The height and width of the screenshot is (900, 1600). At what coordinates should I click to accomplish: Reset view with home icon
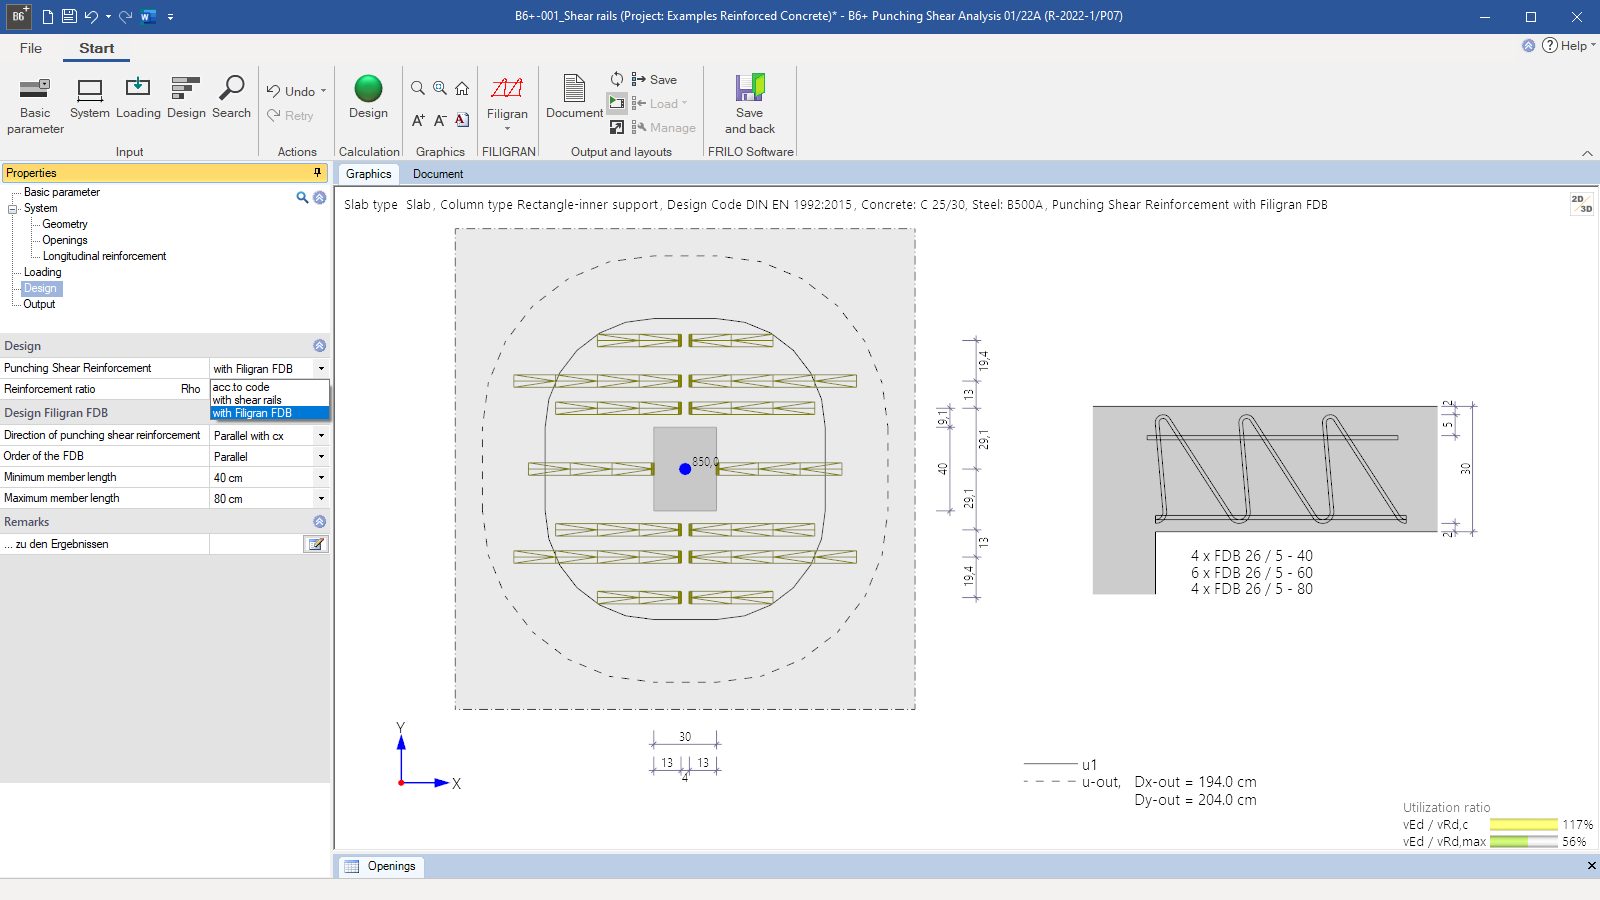pyautogui.click(x=462, y=88)
